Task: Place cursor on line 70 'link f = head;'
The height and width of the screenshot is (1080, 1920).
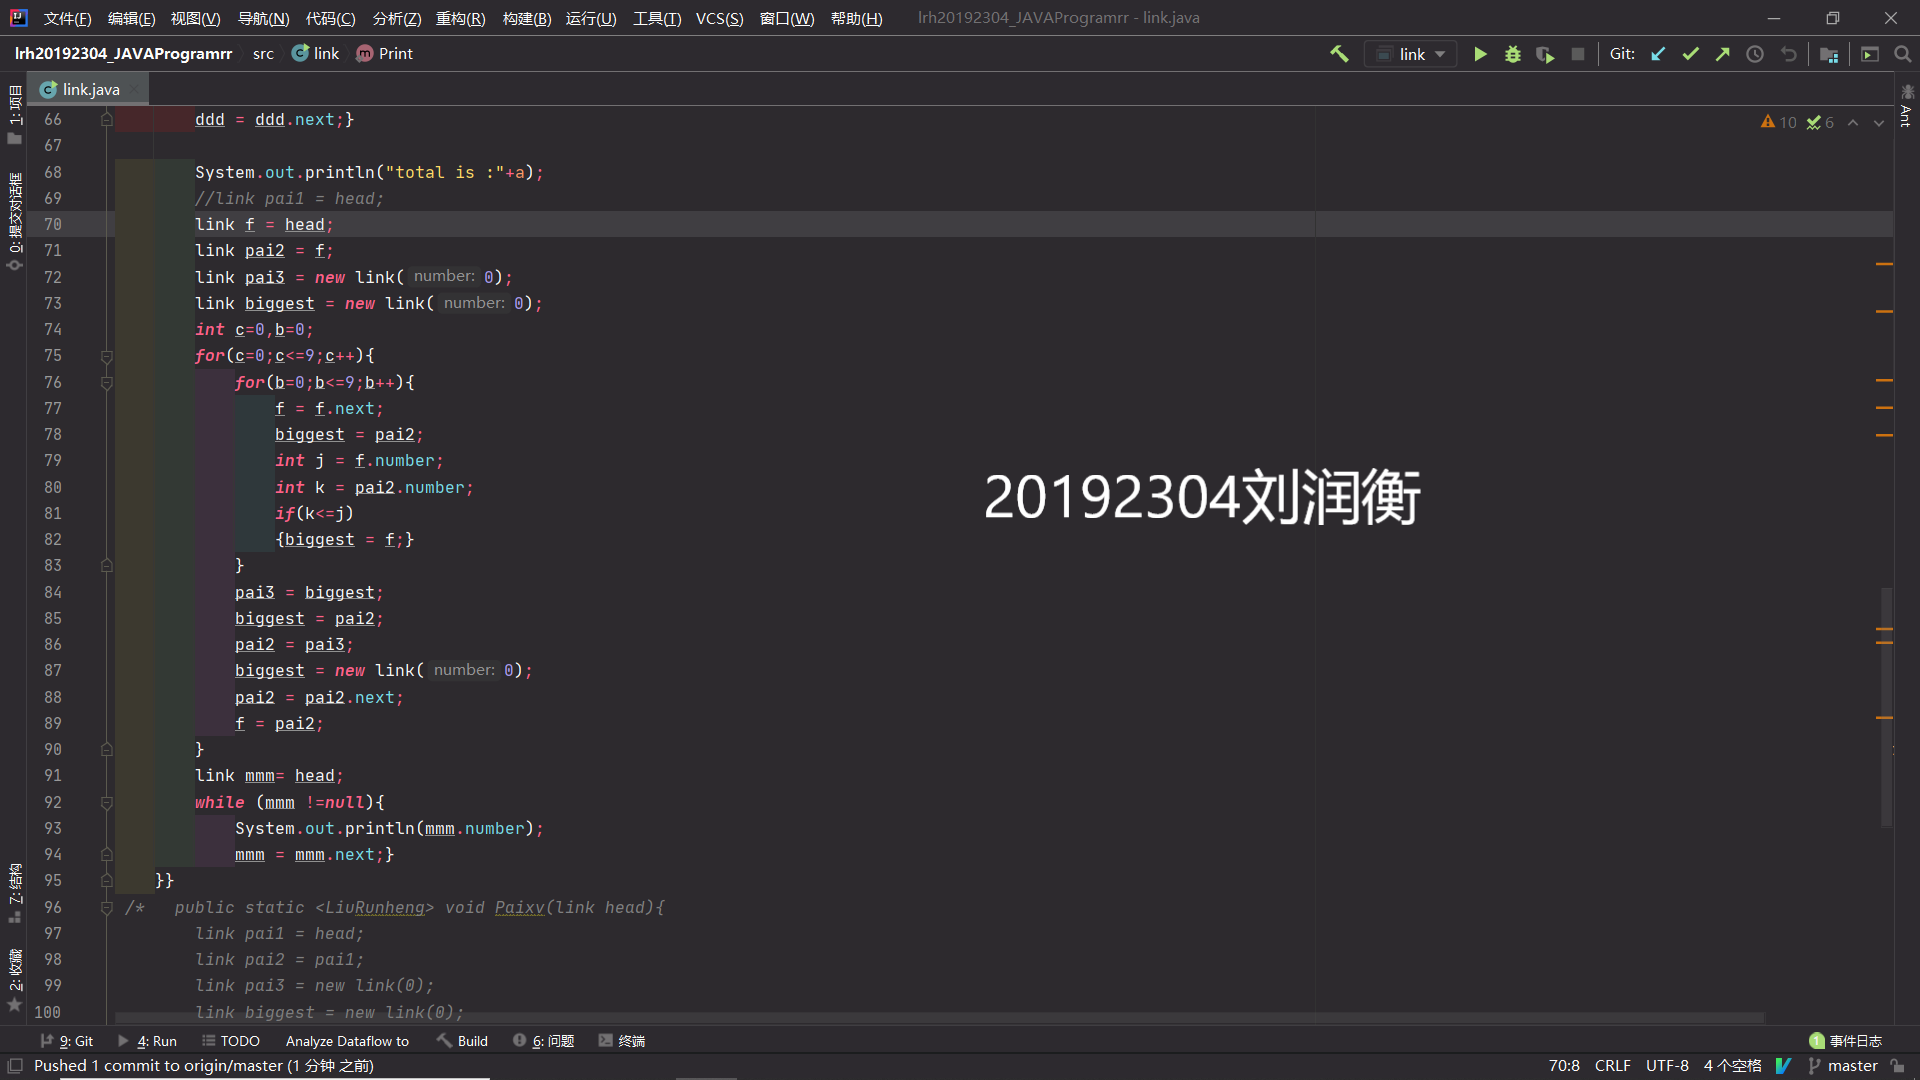Action: pyautogui.click(x=264, y=225)
